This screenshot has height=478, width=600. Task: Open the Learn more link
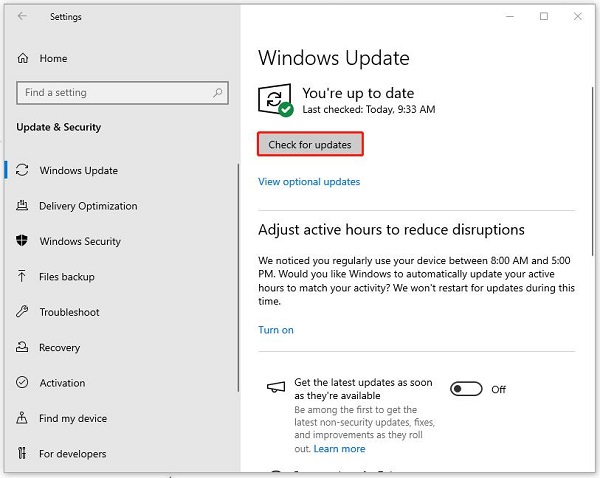click(x=339, y=449)
